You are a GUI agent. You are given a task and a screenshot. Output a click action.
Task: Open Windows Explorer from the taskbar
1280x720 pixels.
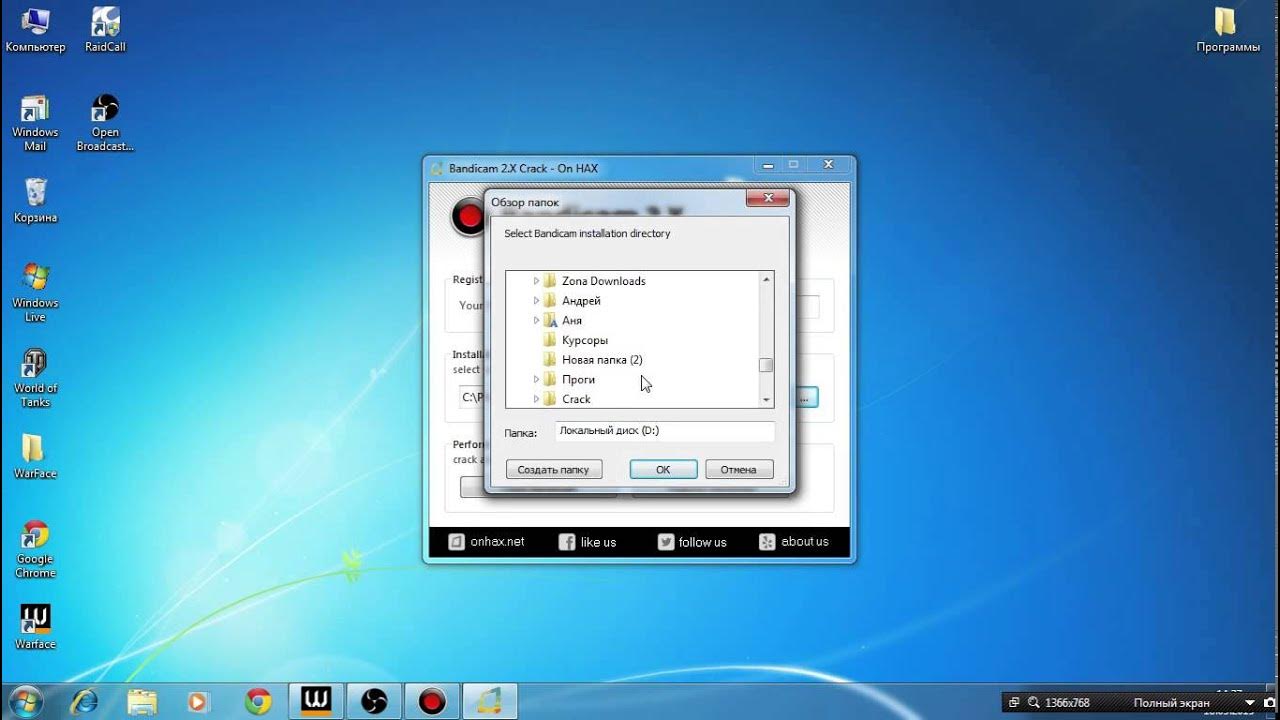142,702
